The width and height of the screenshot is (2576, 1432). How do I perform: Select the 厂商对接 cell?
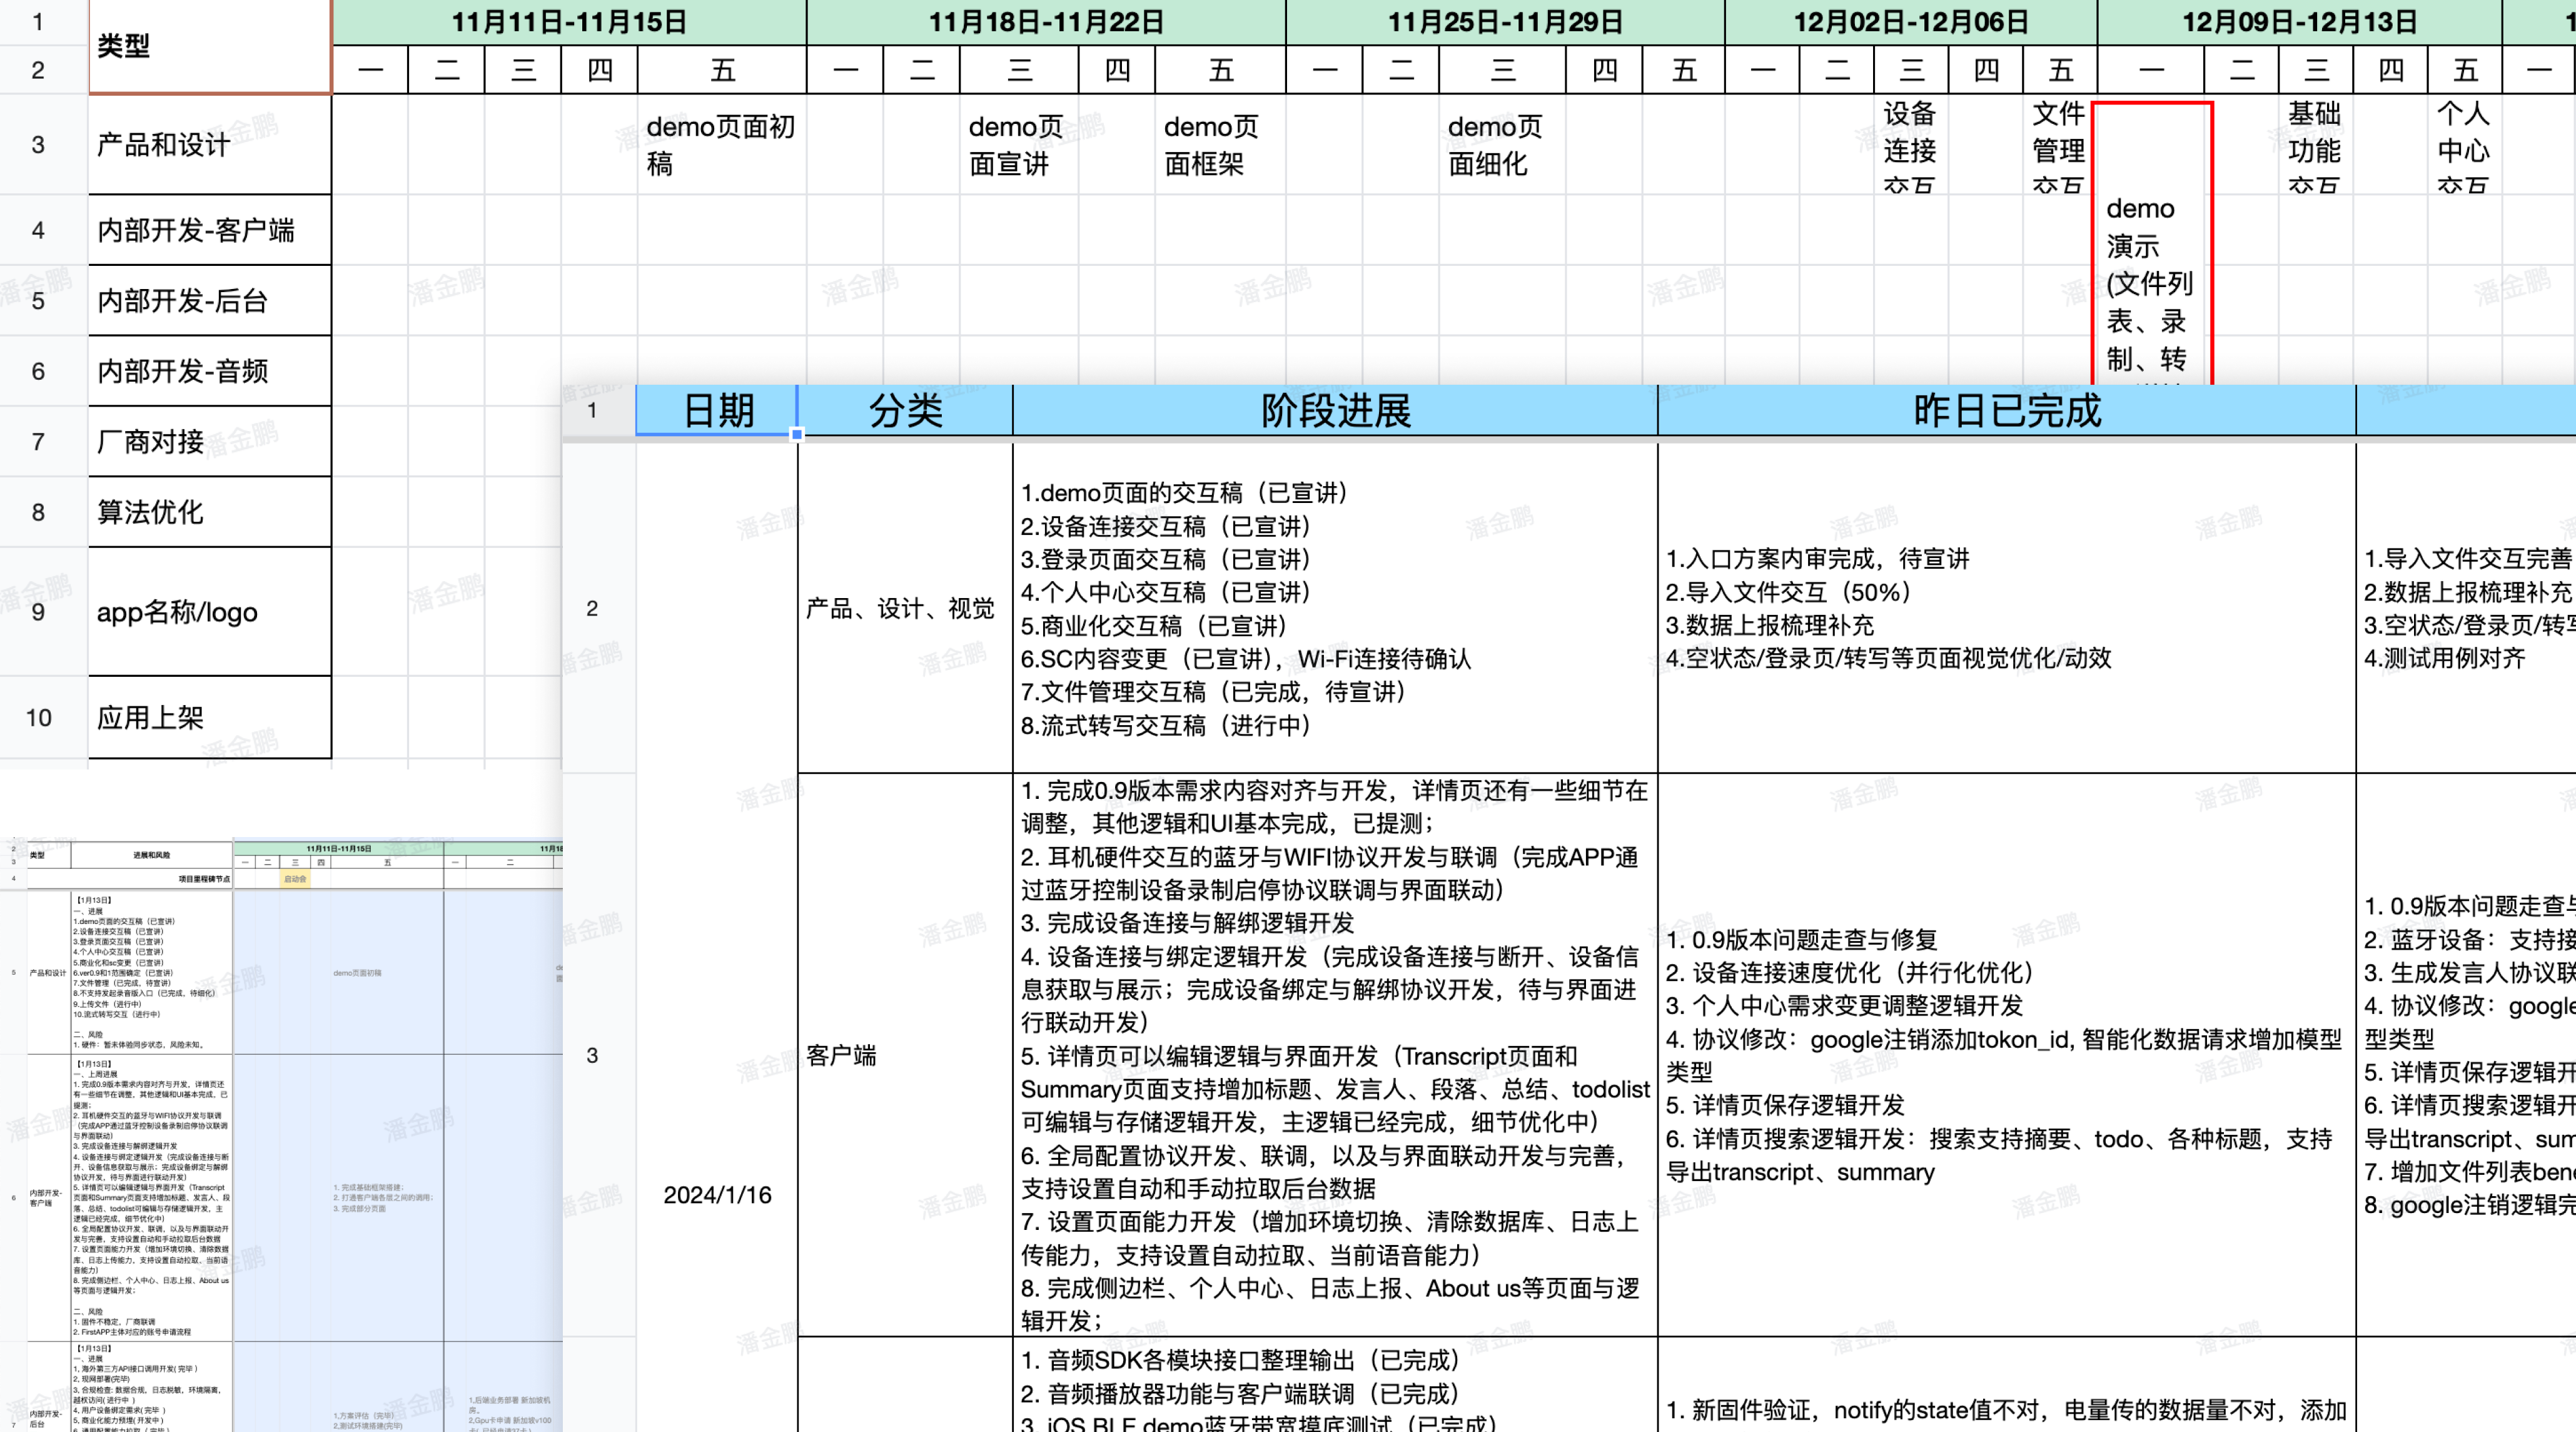tap(210, 441)
